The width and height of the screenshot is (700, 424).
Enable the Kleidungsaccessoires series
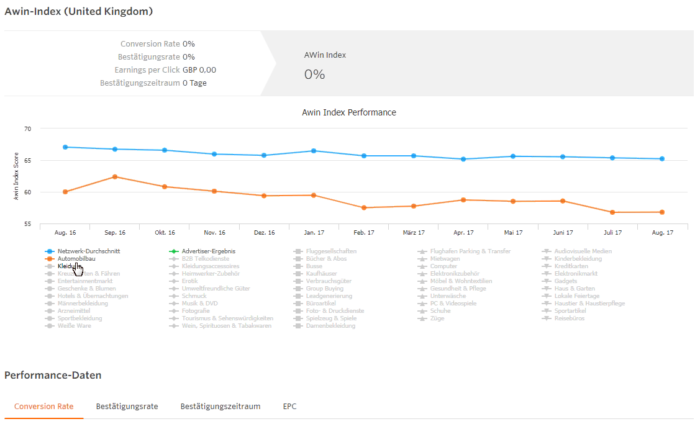coord(204,266)
